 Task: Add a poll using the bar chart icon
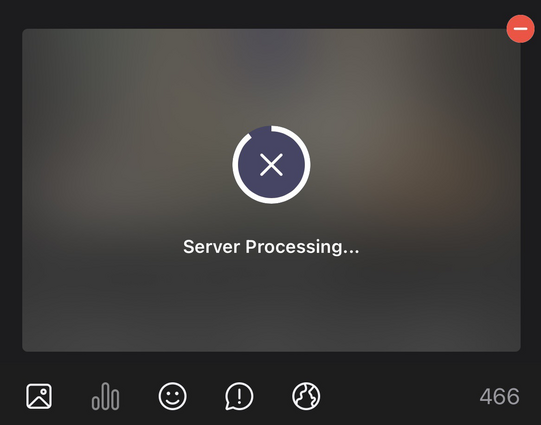click(106, 396)
